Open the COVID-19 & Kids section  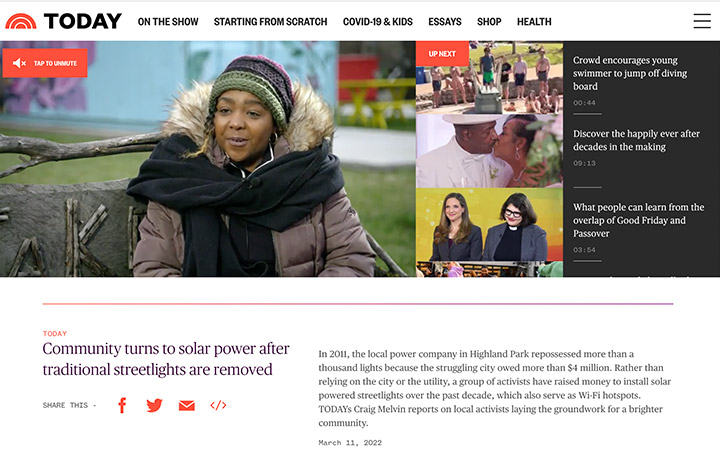[378, 22]
